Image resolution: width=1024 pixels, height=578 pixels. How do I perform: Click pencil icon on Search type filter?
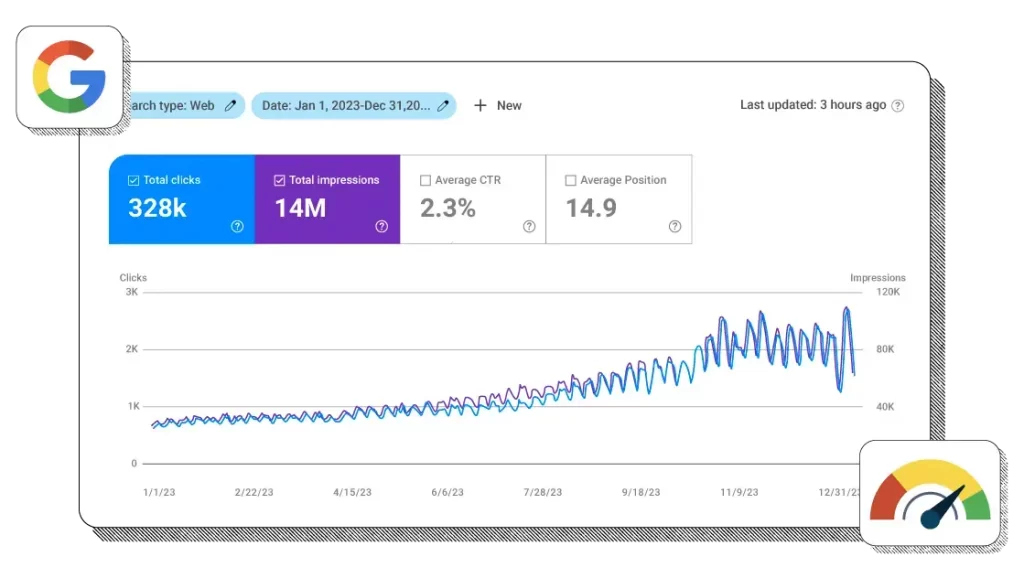(231, 105)
